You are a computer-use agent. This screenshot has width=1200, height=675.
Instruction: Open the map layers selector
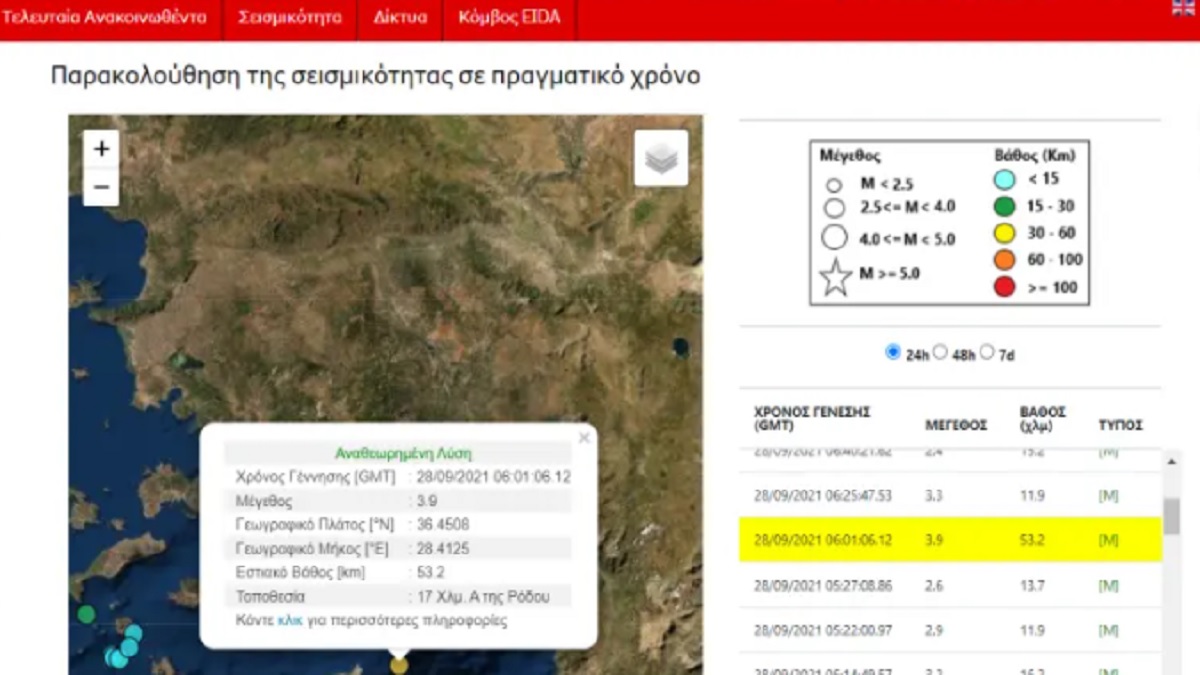pyautogui.click(x=661, y=158)
